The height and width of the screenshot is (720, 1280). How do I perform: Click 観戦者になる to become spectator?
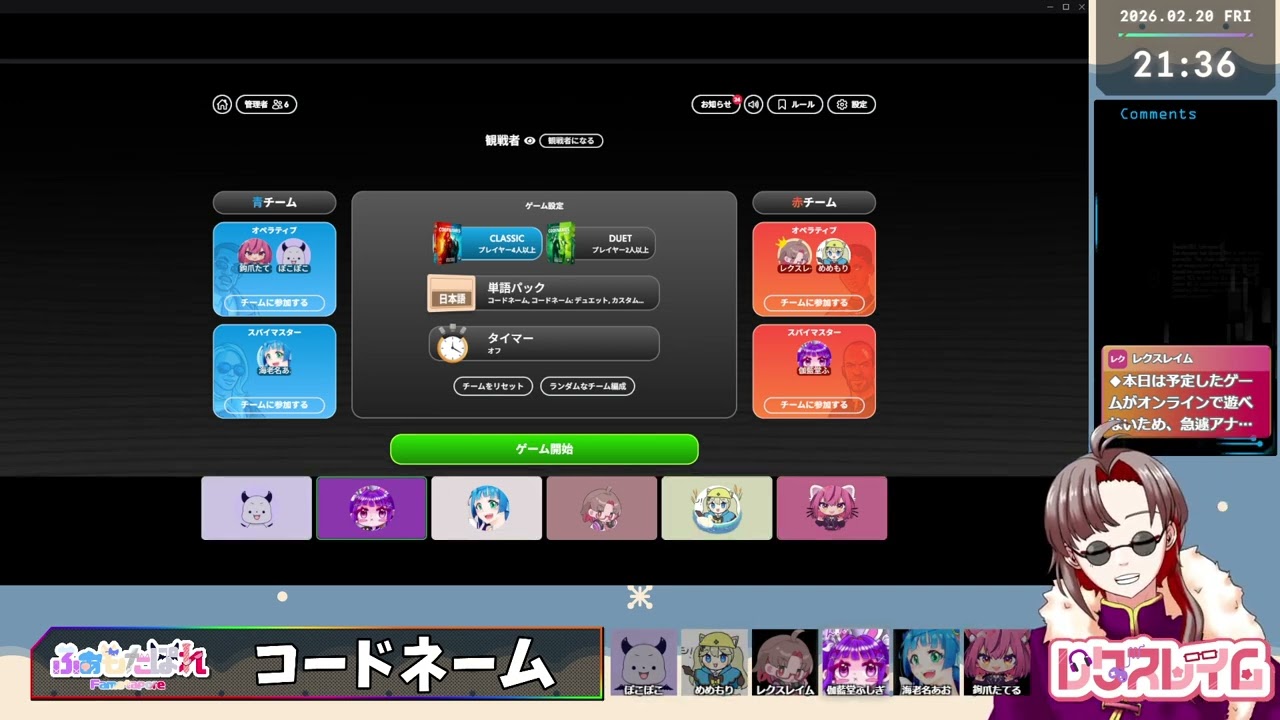tap(571, 141)
